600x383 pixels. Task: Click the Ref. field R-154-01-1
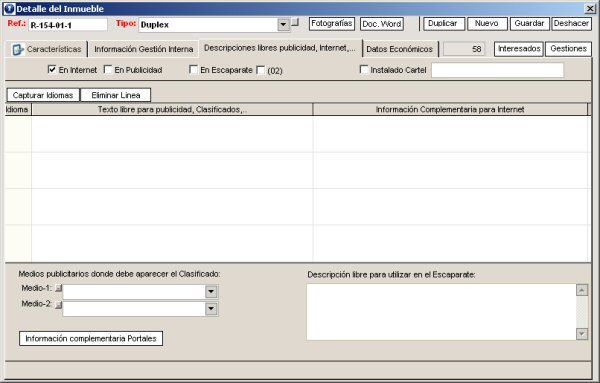tap(68, 25)
